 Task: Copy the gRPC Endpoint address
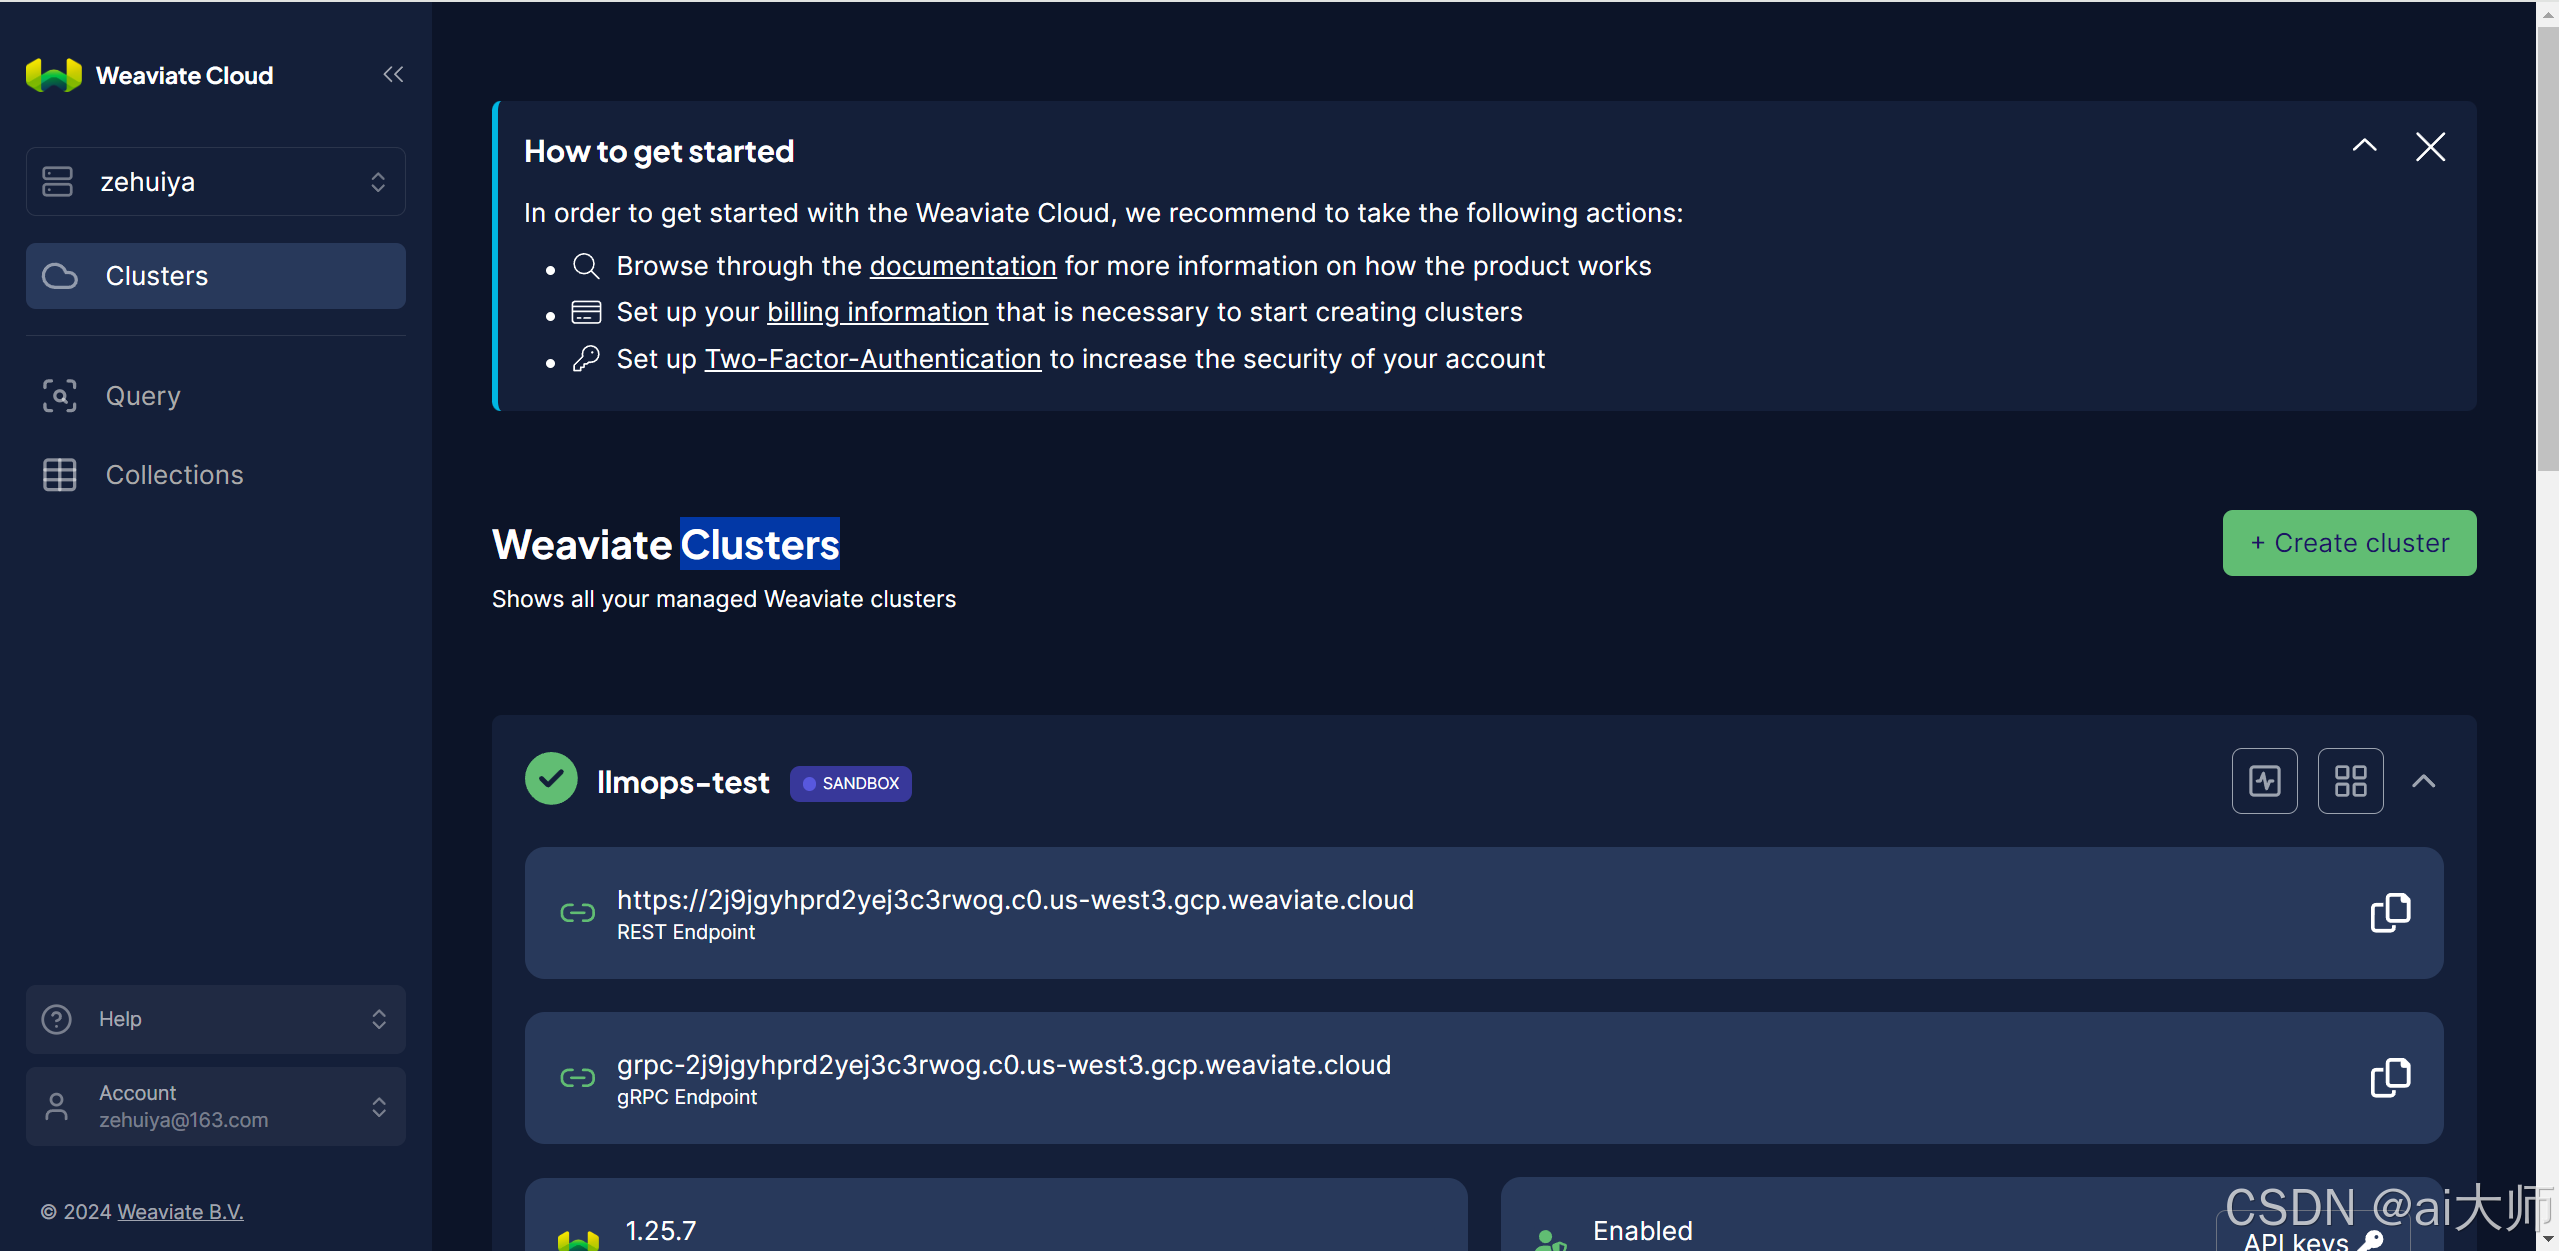click(2390, 1077)
